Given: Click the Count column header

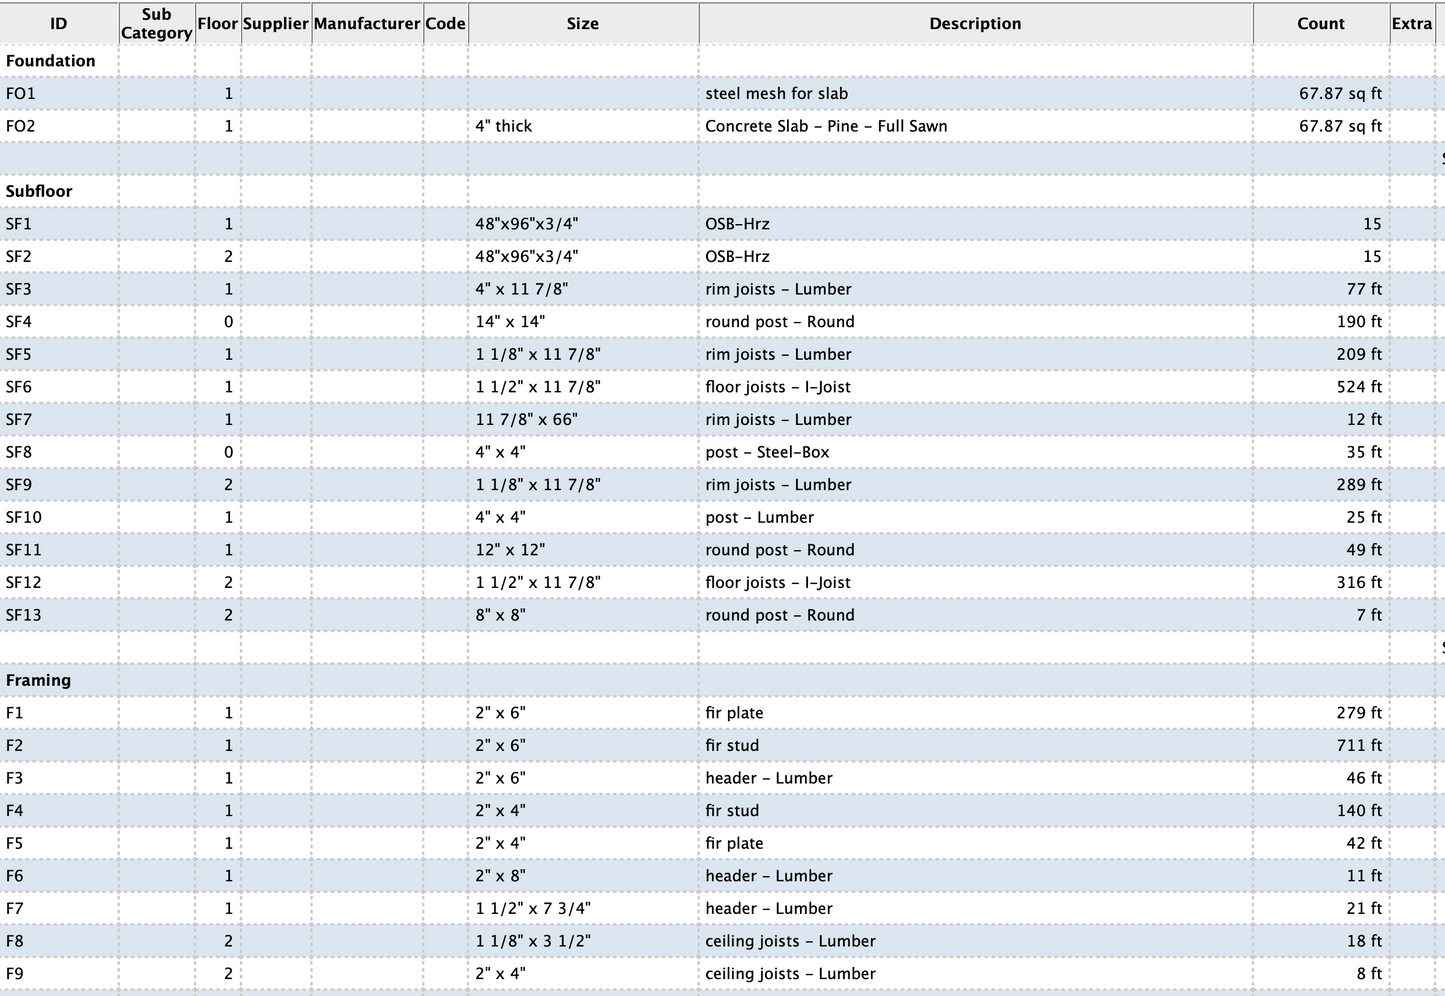Looking at the screenshot, I should [1321, 24].
